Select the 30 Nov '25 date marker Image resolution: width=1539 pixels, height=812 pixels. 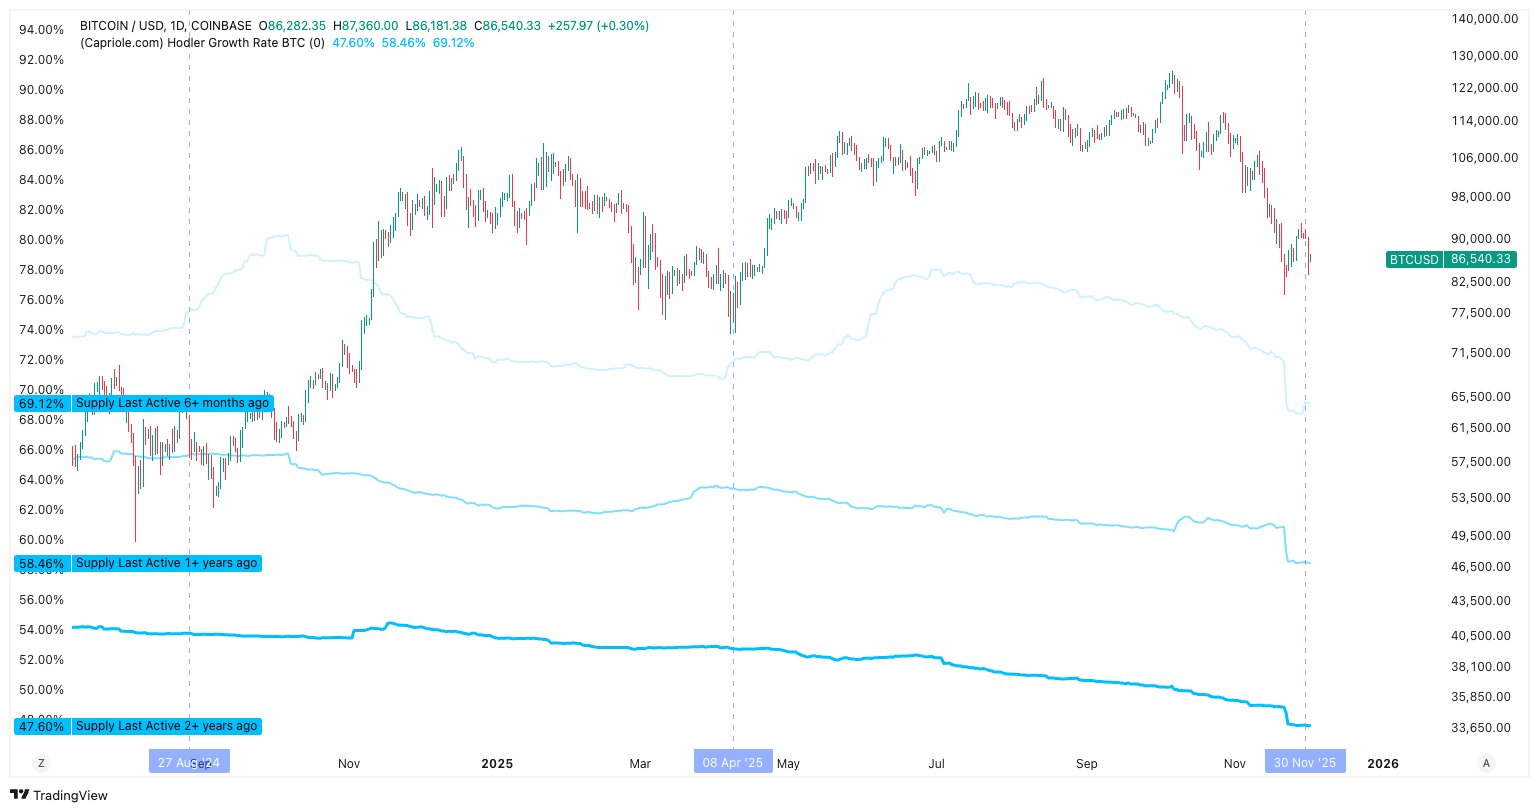[x=1305, y=763]
